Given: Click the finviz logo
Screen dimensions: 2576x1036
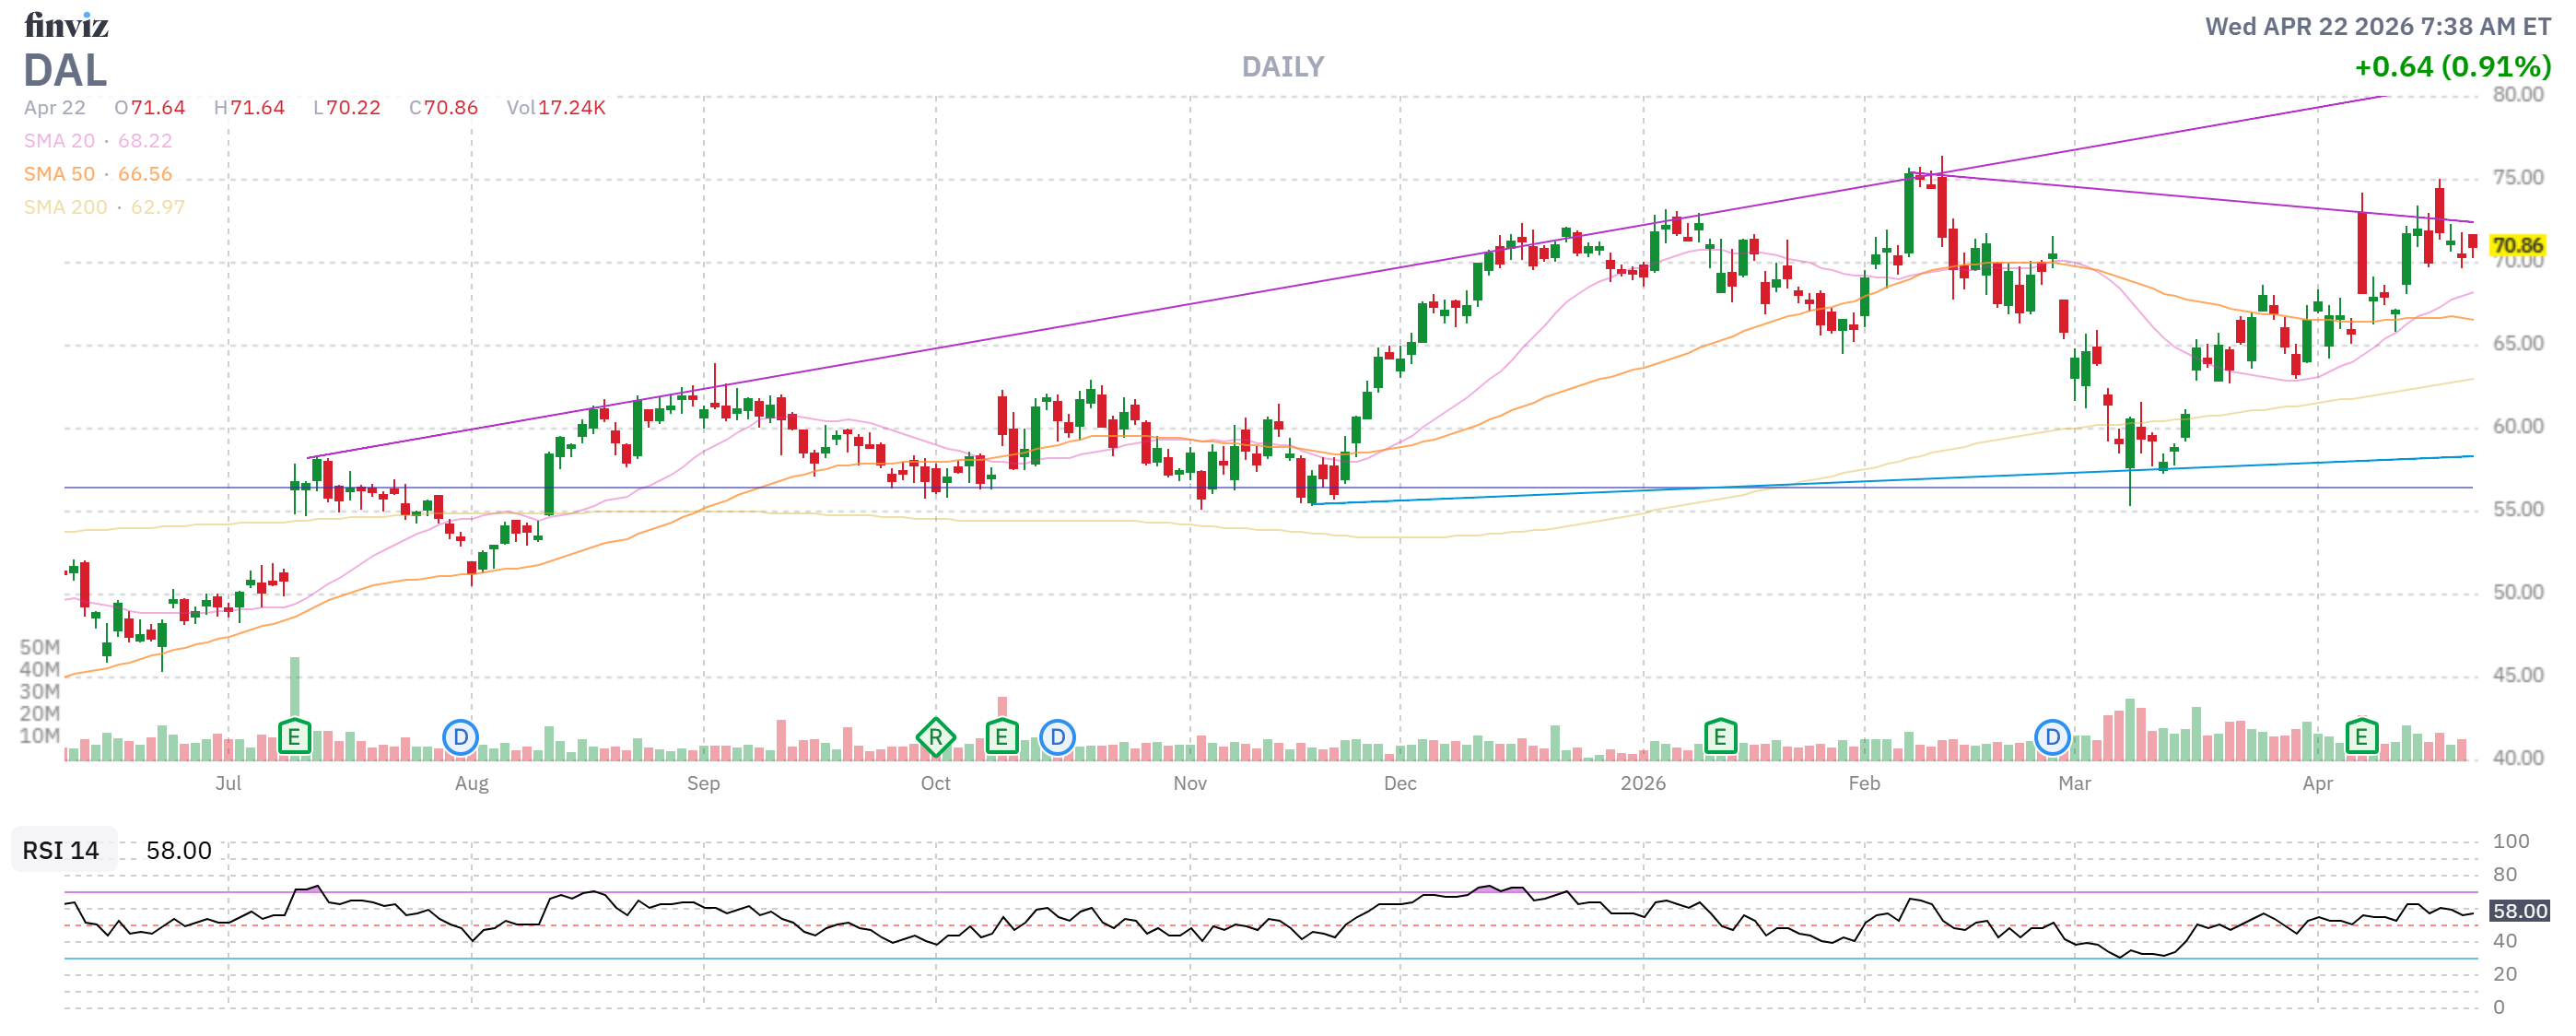Looking at the screenshot, I should tap(66, 24).
